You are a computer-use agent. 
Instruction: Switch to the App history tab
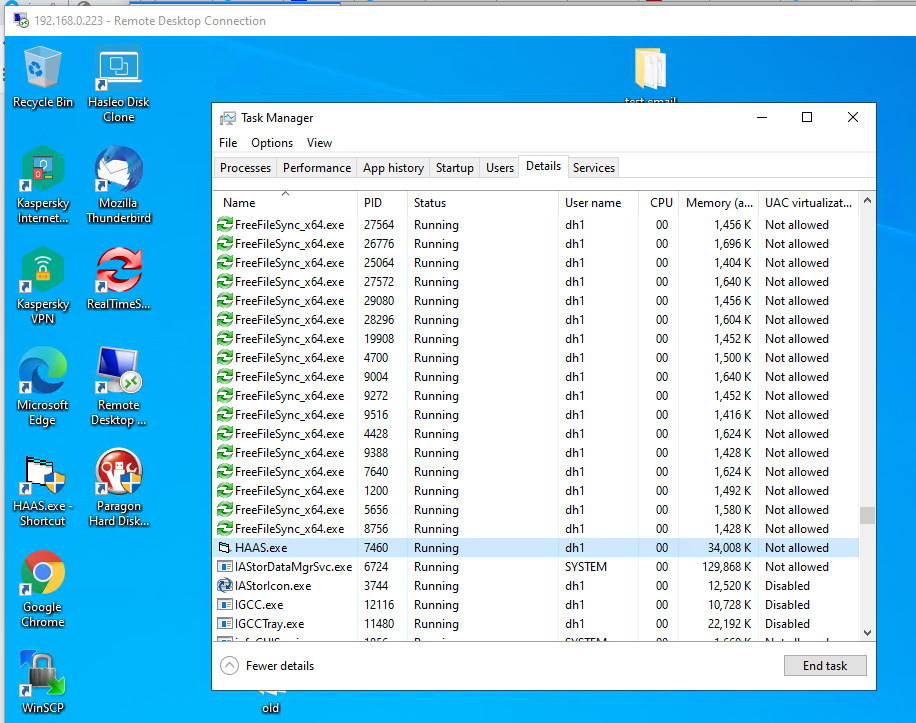point(393,168)
